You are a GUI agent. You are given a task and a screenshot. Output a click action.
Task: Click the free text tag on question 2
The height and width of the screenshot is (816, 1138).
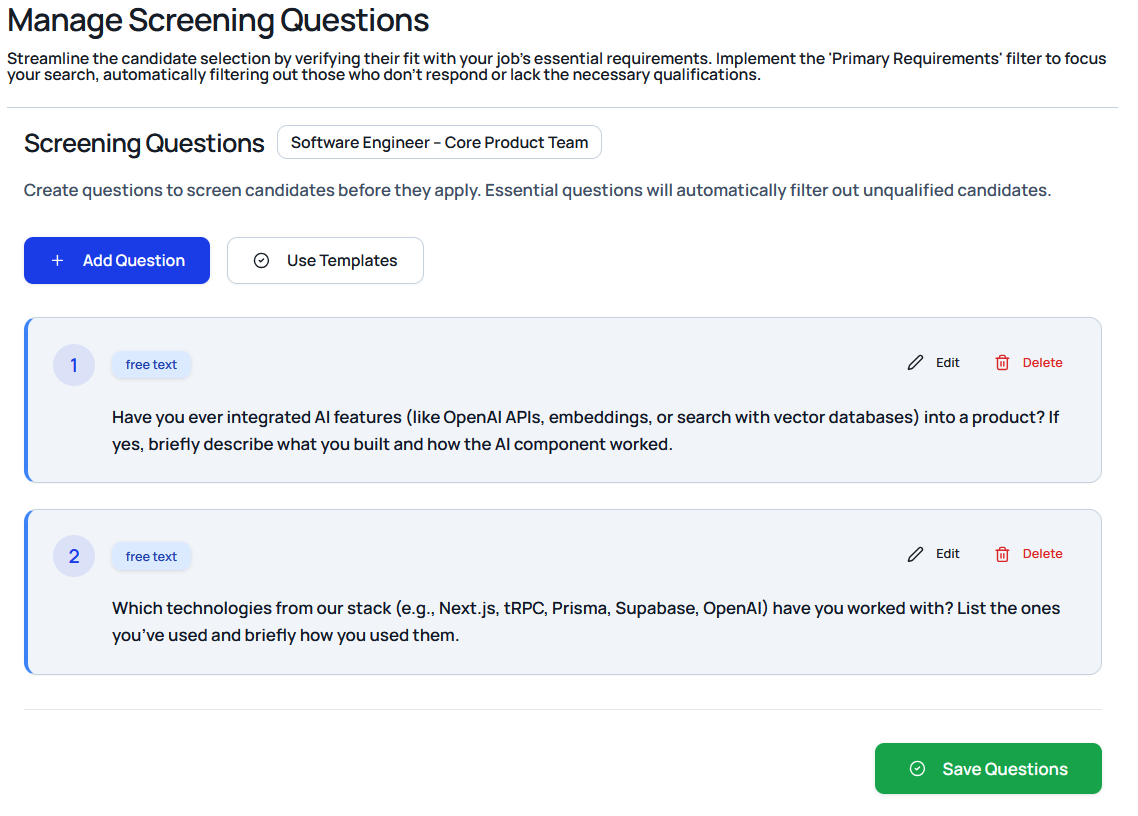tap(151, 557)
